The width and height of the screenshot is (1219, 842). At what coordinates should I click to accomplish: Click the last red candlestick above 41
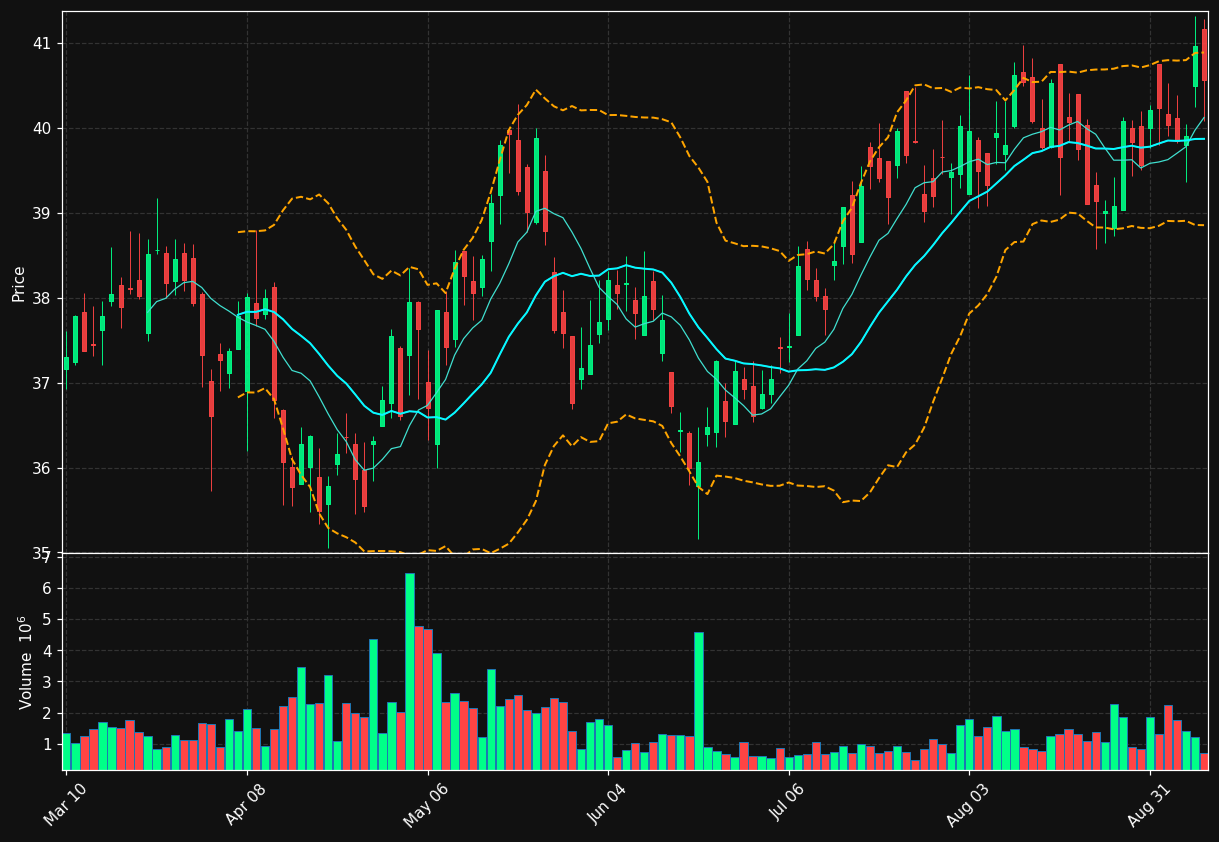pos(1204,55)
